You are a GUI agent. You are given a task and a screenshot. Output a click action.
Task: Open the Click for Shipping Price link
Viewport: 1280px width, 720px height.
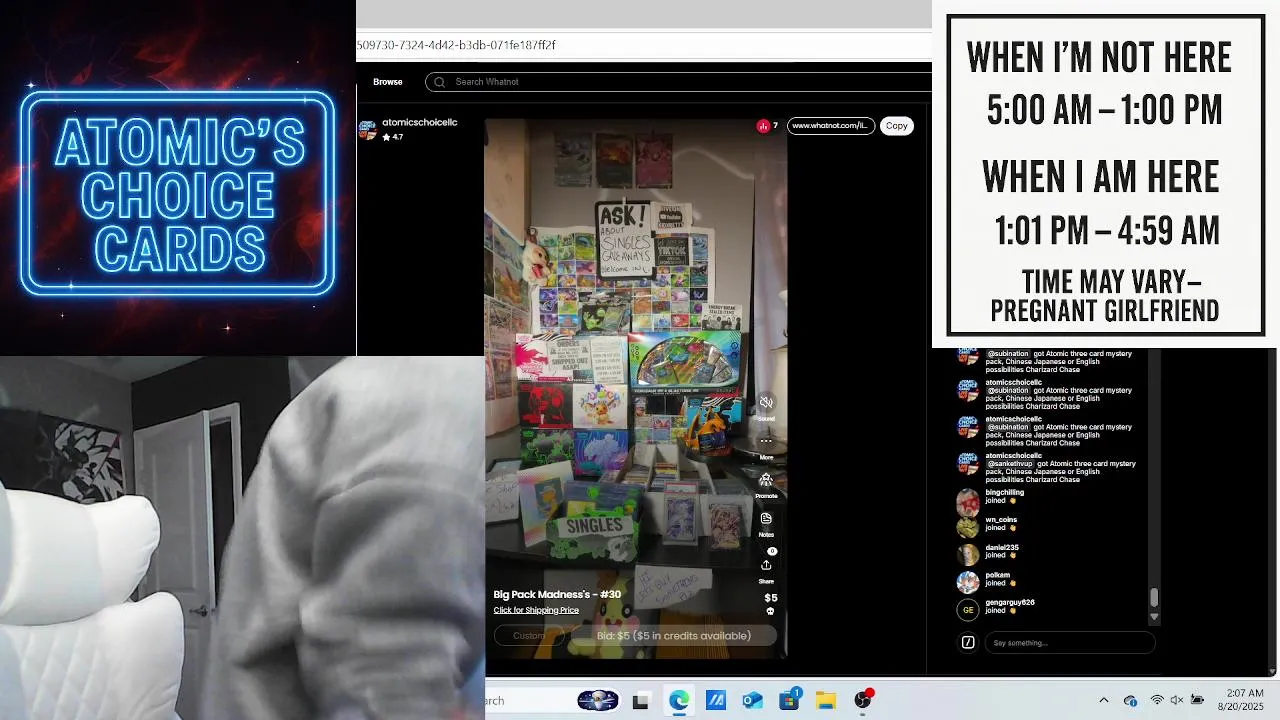[536, 610]
